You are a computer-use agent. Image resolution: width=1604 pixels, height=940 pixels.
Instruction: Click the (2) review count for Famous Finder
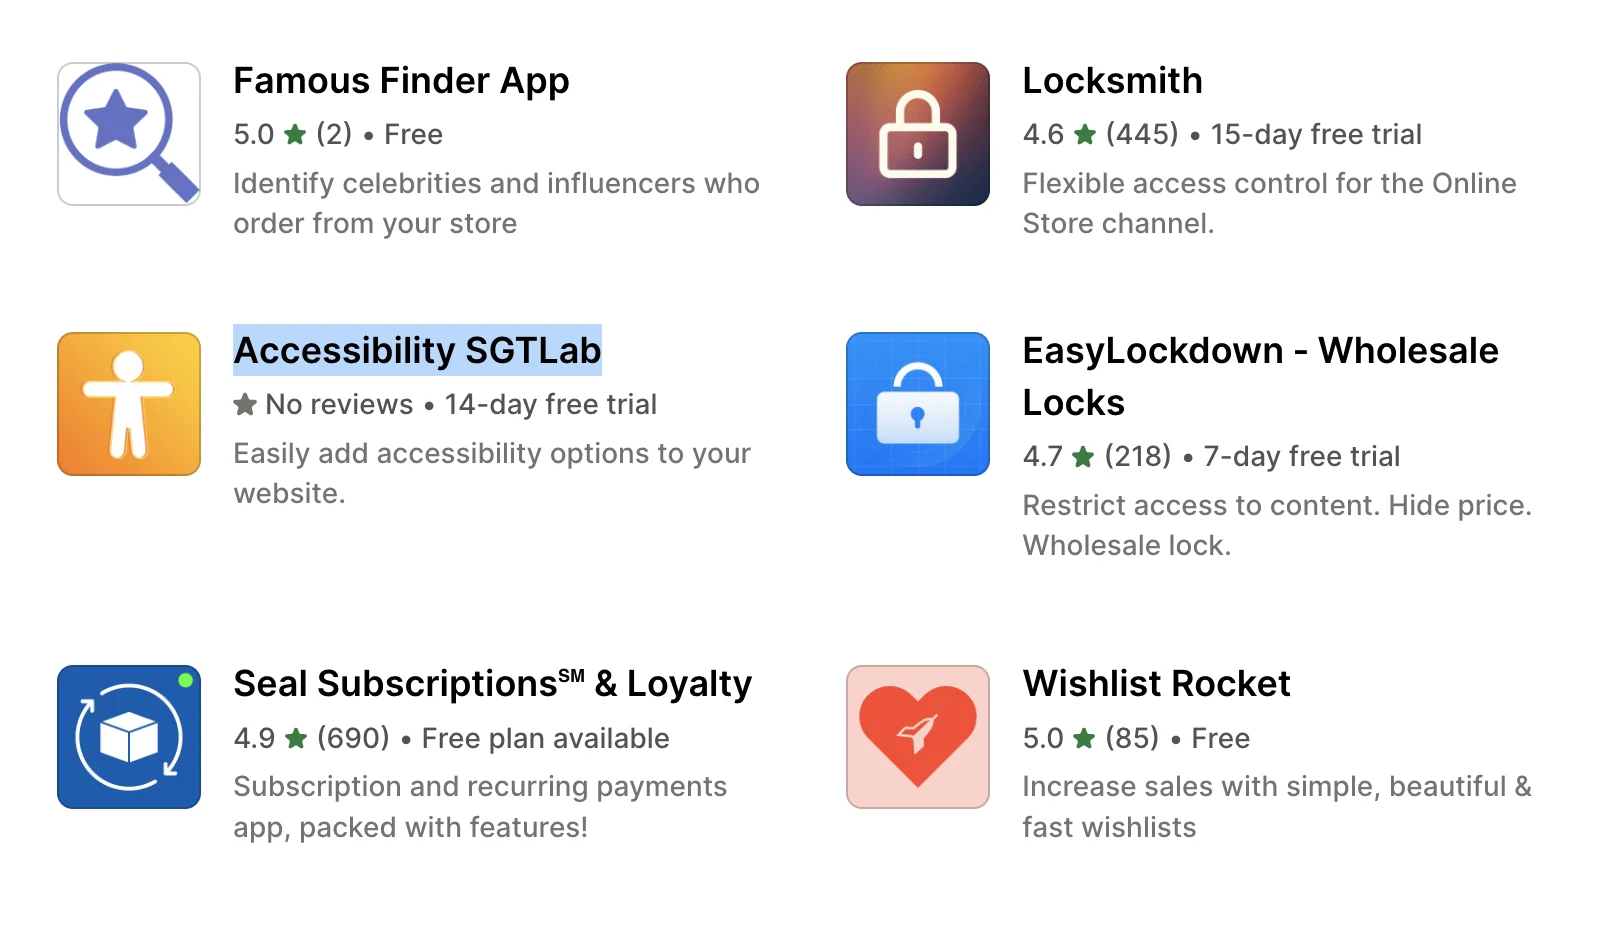pos(334,134)
